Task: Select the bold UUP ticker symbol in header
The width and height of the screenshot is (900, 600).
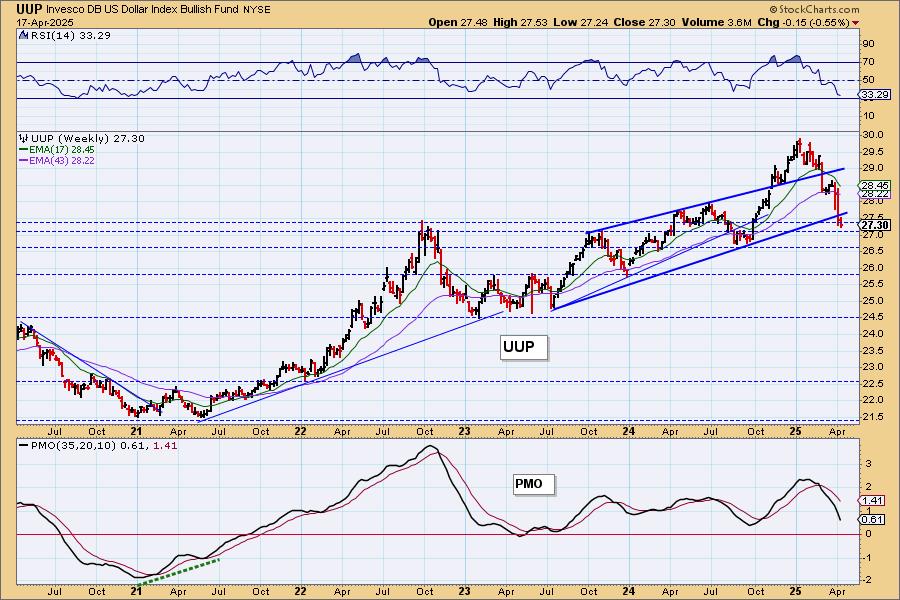Action: click(29, 9)
